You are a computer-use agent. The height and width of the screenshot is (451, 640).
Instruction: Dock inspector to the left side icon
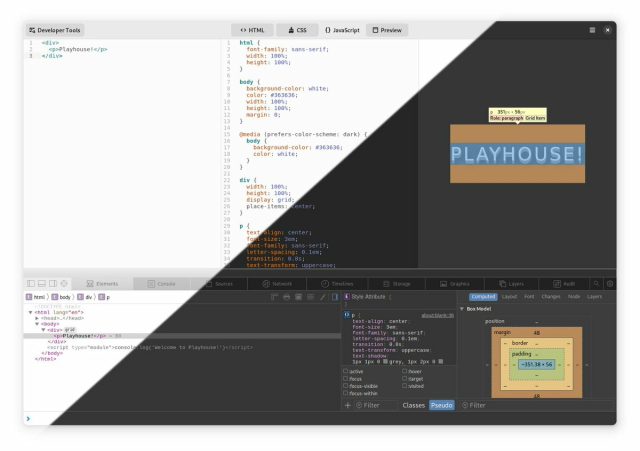click(x=31, y=283)
